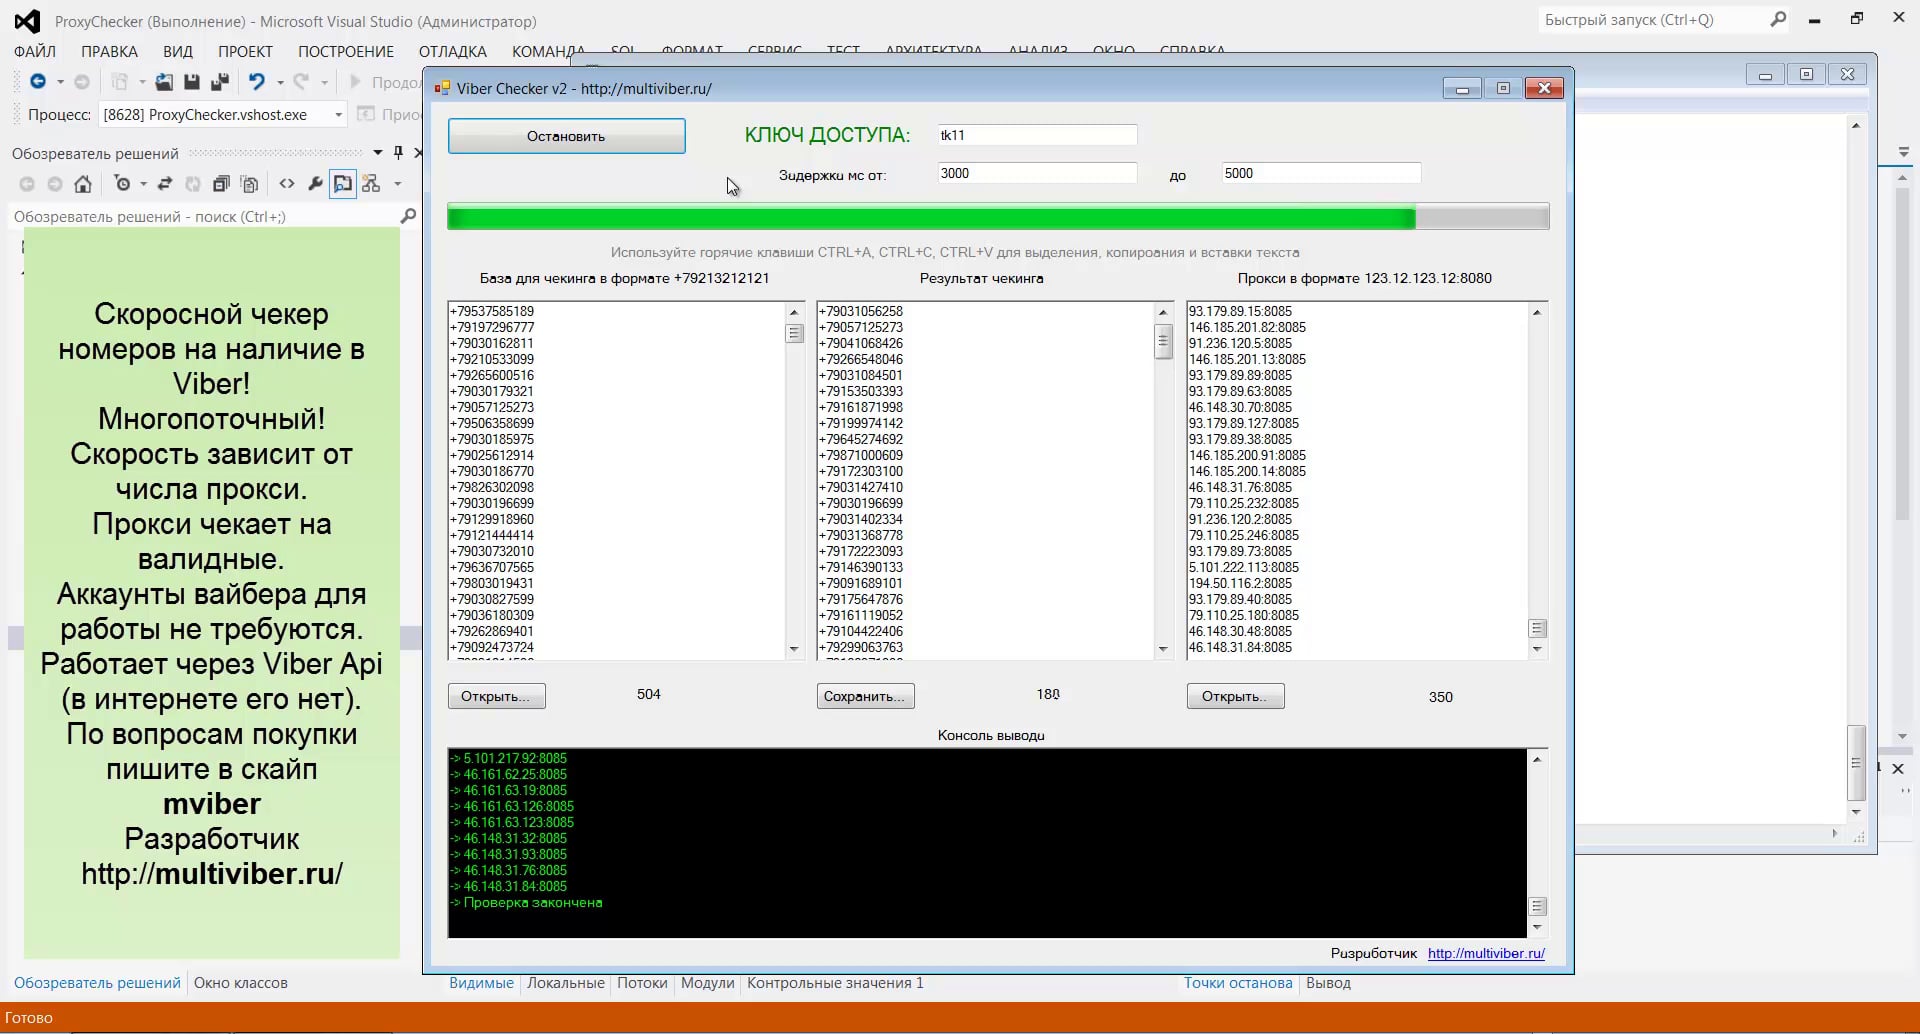Click the proxy list scrollbar thumb
This screenshot has width=1920, height=1034.
coord(1537,628)
